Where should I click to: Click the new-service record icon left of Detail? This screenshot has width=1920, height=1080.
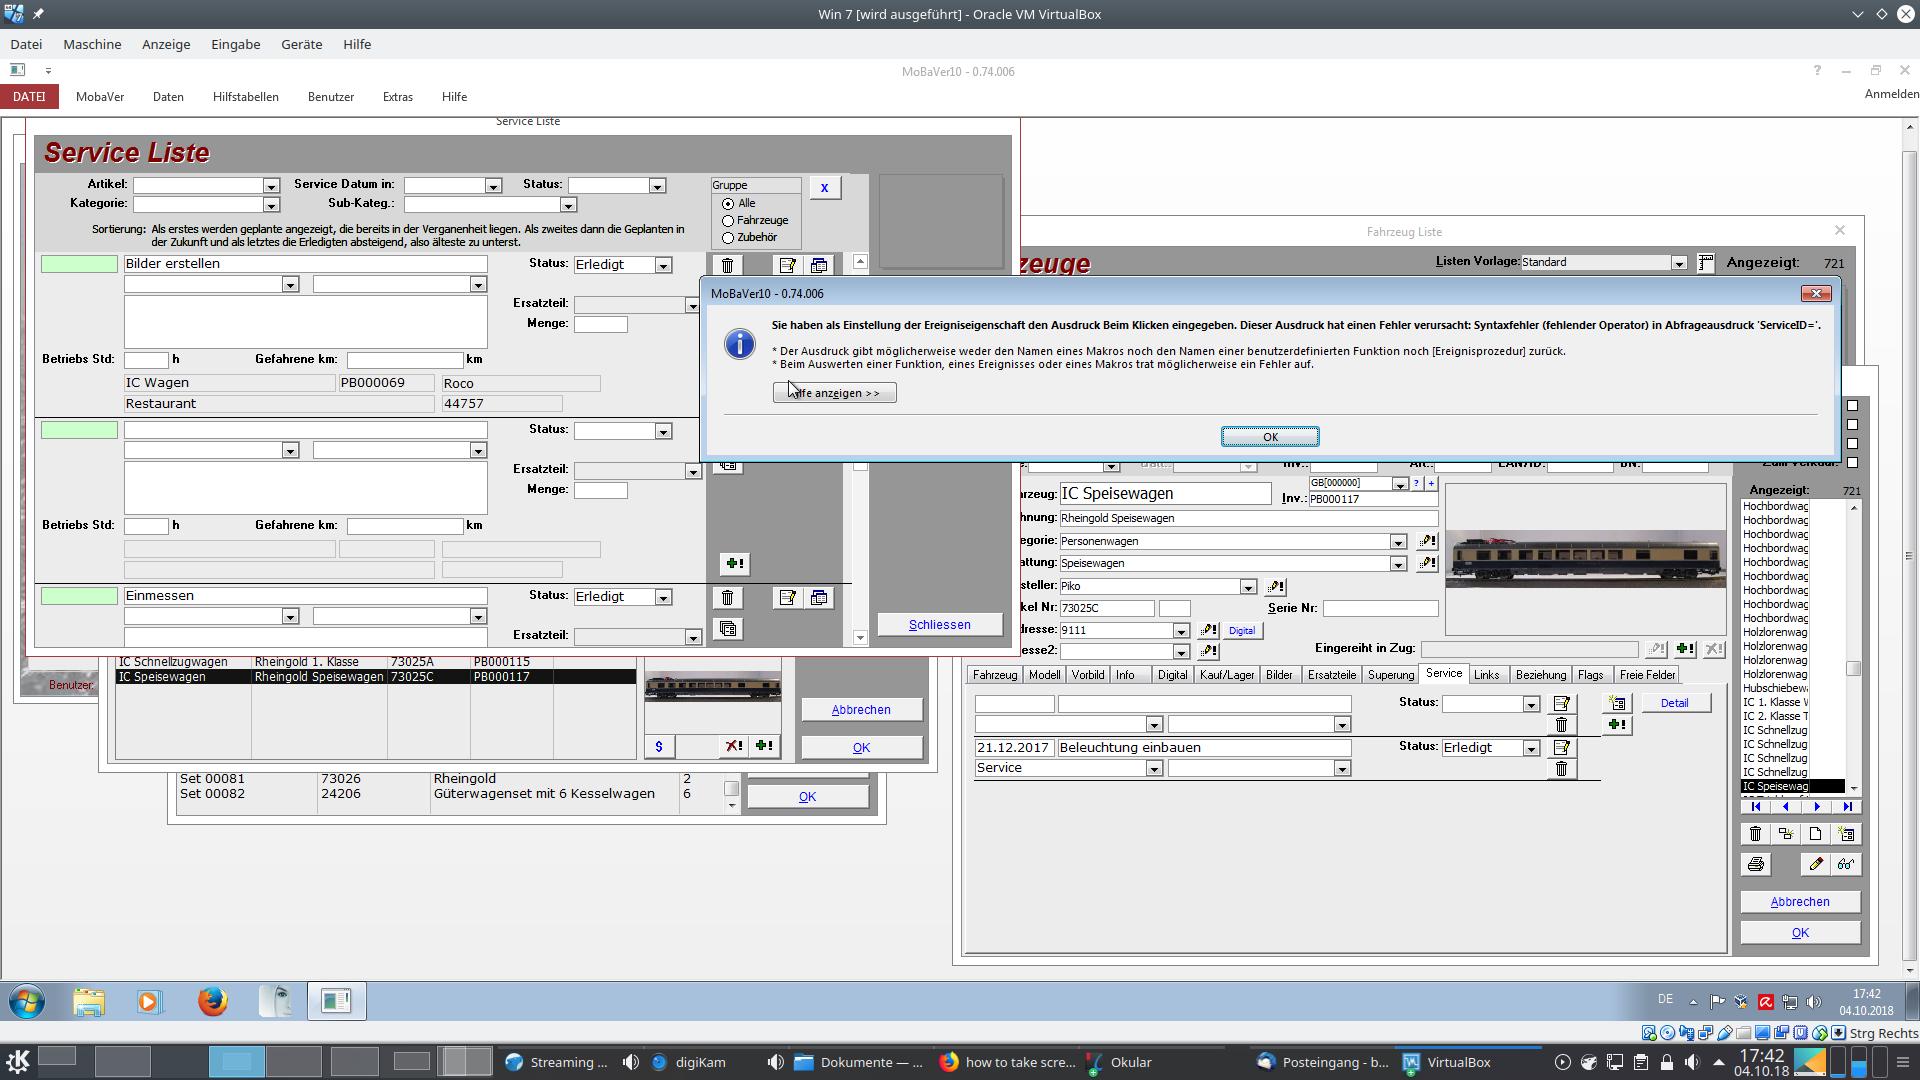1617,704
